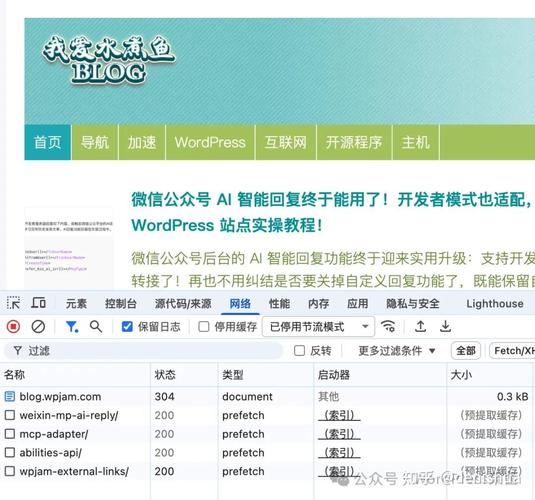
Task: Open the 微信公众号 AI 智能回复 article title
Action: tap(333, 212)
